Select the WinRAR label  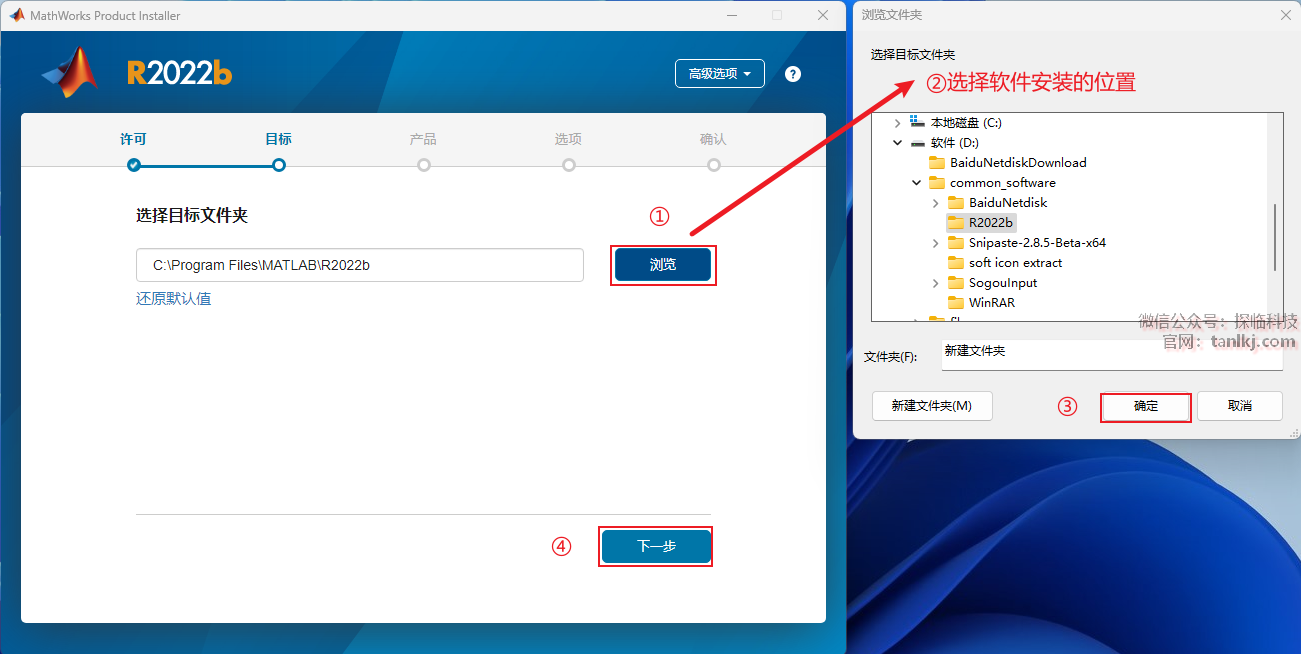[992, 303]
